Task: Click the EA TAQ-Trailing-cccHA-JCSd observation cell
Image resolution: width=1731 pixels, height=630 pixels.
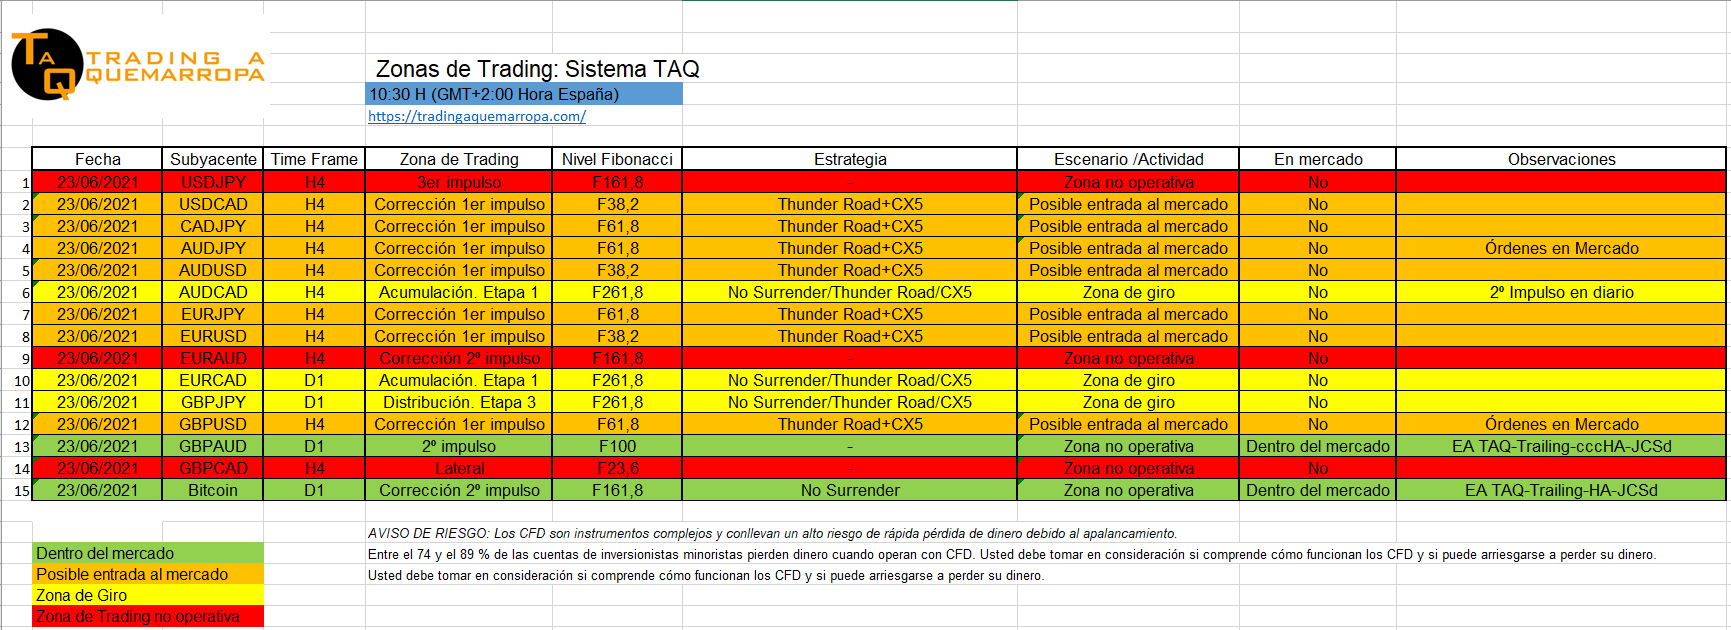Action: tap(1560, 446)
